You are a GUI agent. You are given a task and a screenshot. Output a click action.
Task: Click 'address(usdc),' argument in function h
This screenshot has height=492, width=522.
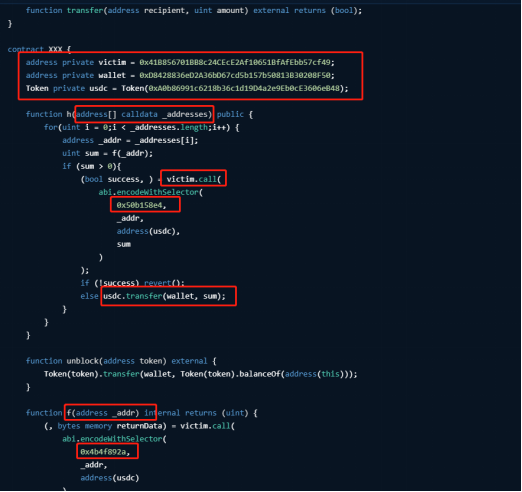[x=148, y=231]
